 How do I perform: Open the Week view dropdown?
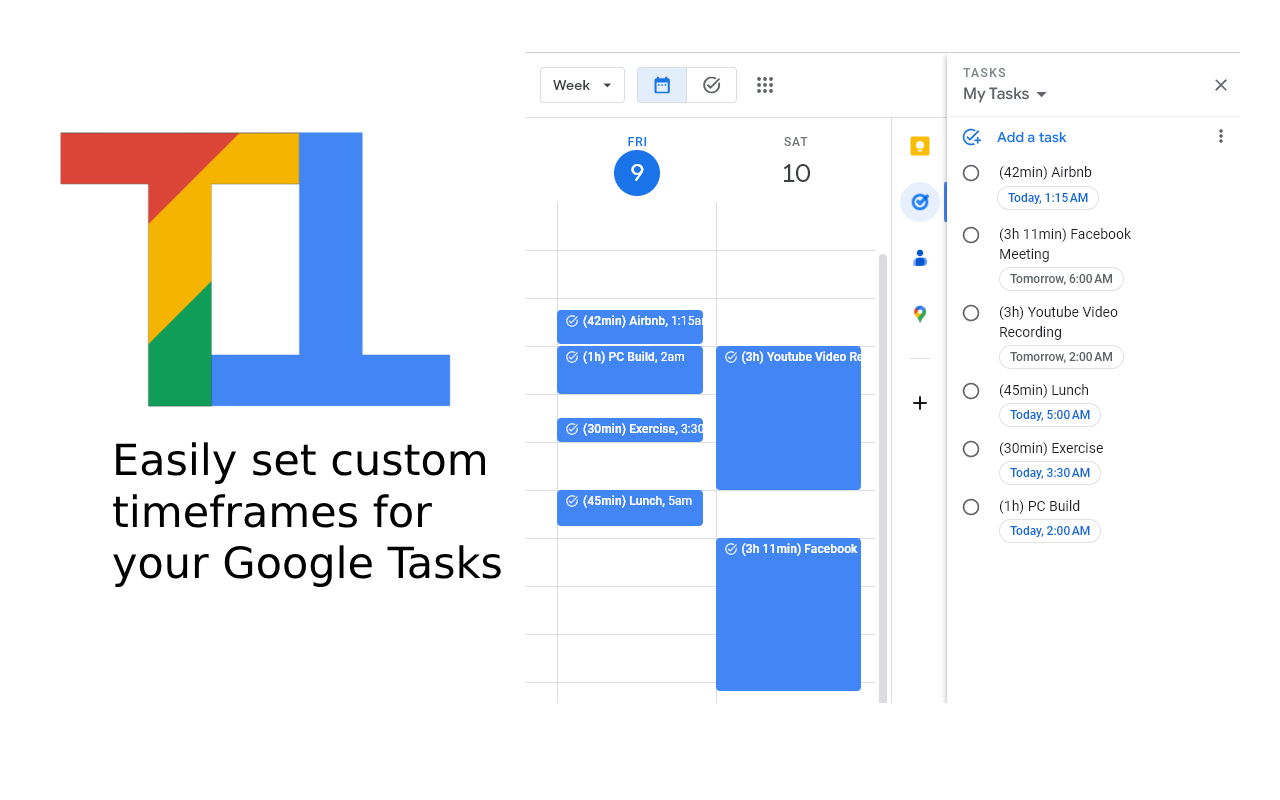(582, 85)
